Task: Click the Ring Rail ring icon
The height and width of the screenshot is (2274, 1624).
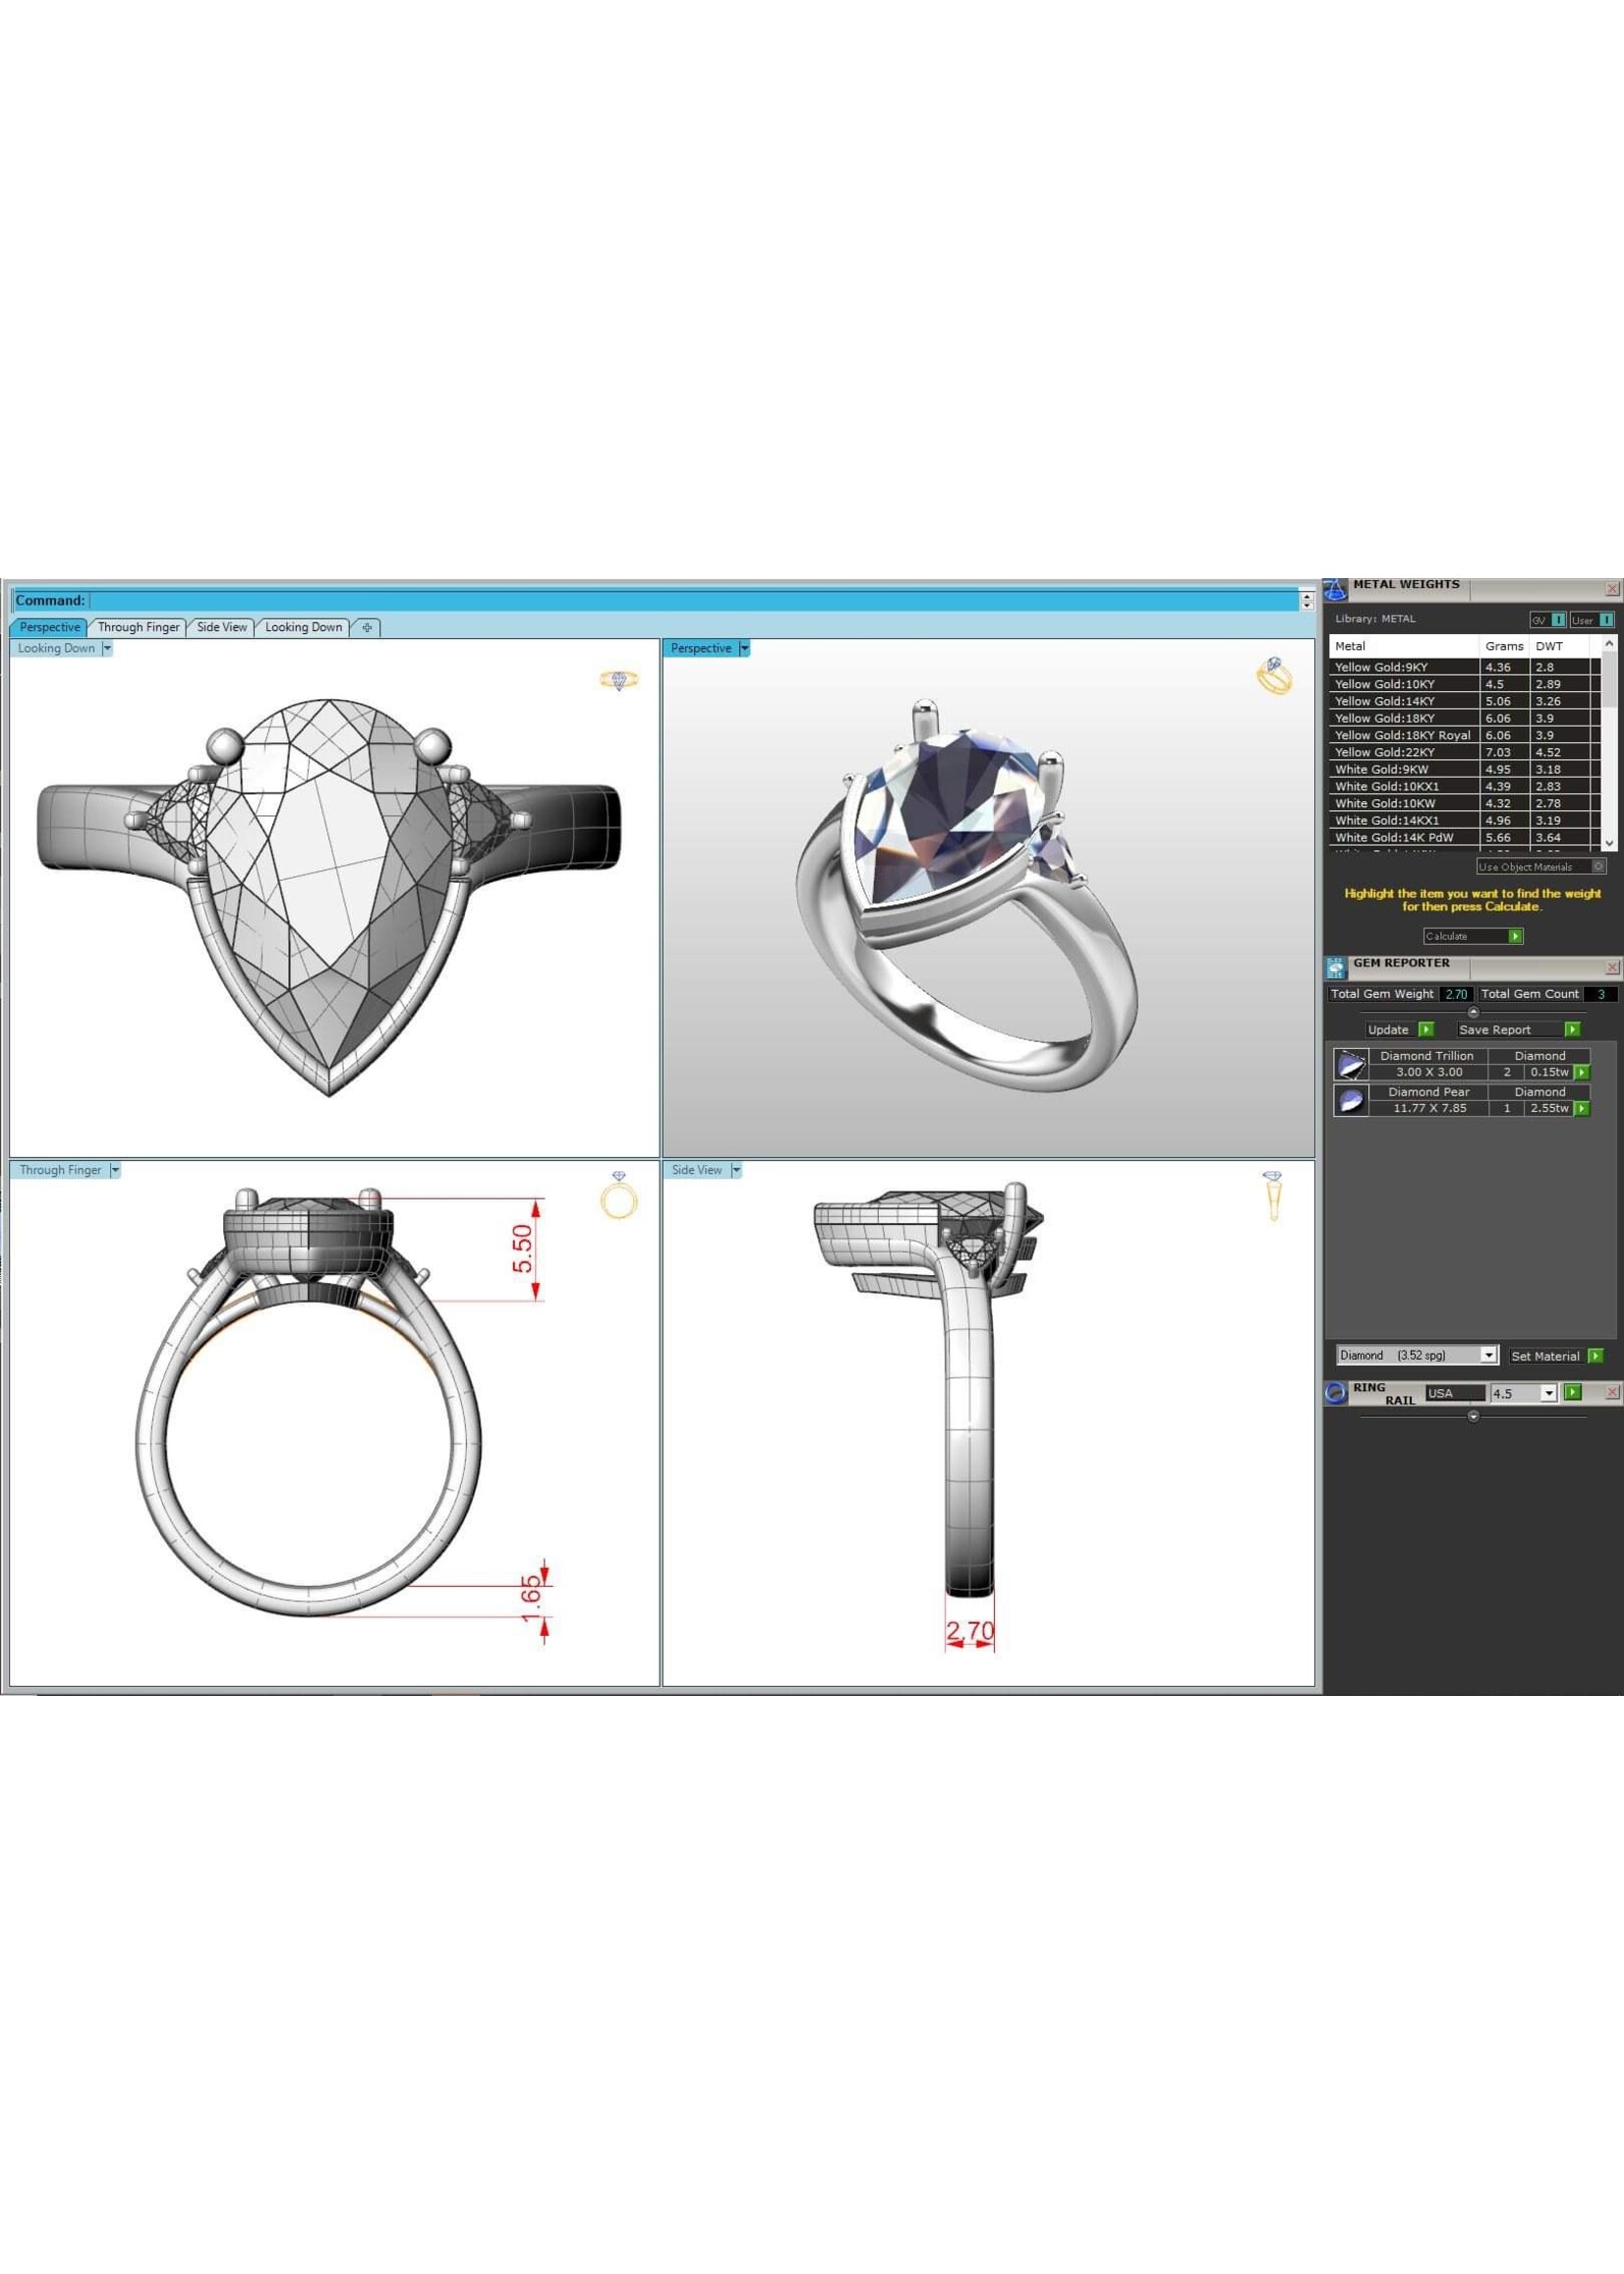Action: tap(1335, 1392)
